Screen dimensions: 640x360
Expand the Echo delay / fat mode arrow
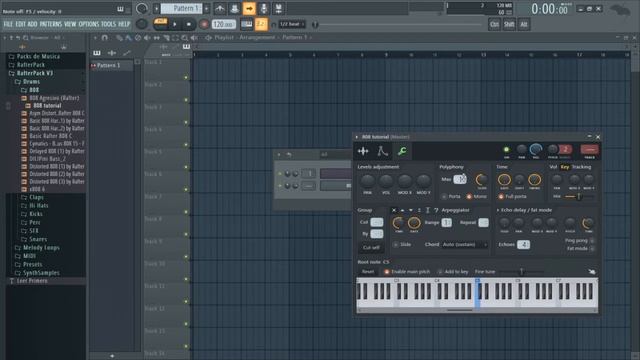(x=498, y=210)
